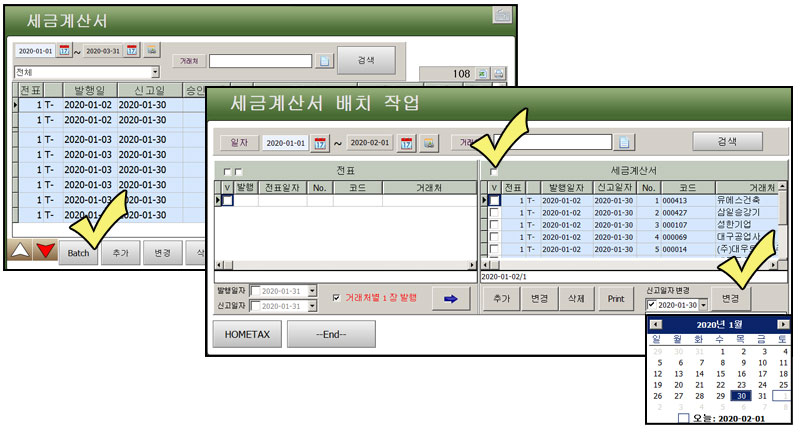Image resolution: width=800 pixels, height=435 pixels.
Task: Click 추가 in back 세금계산서 window
Action: click(x=120, y=253)
